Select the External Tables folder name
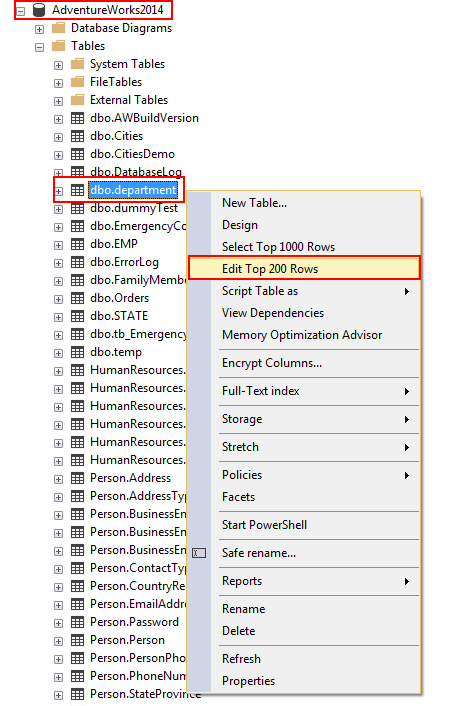This screenshot has height=706, width=475. click(x=129, y=100)
